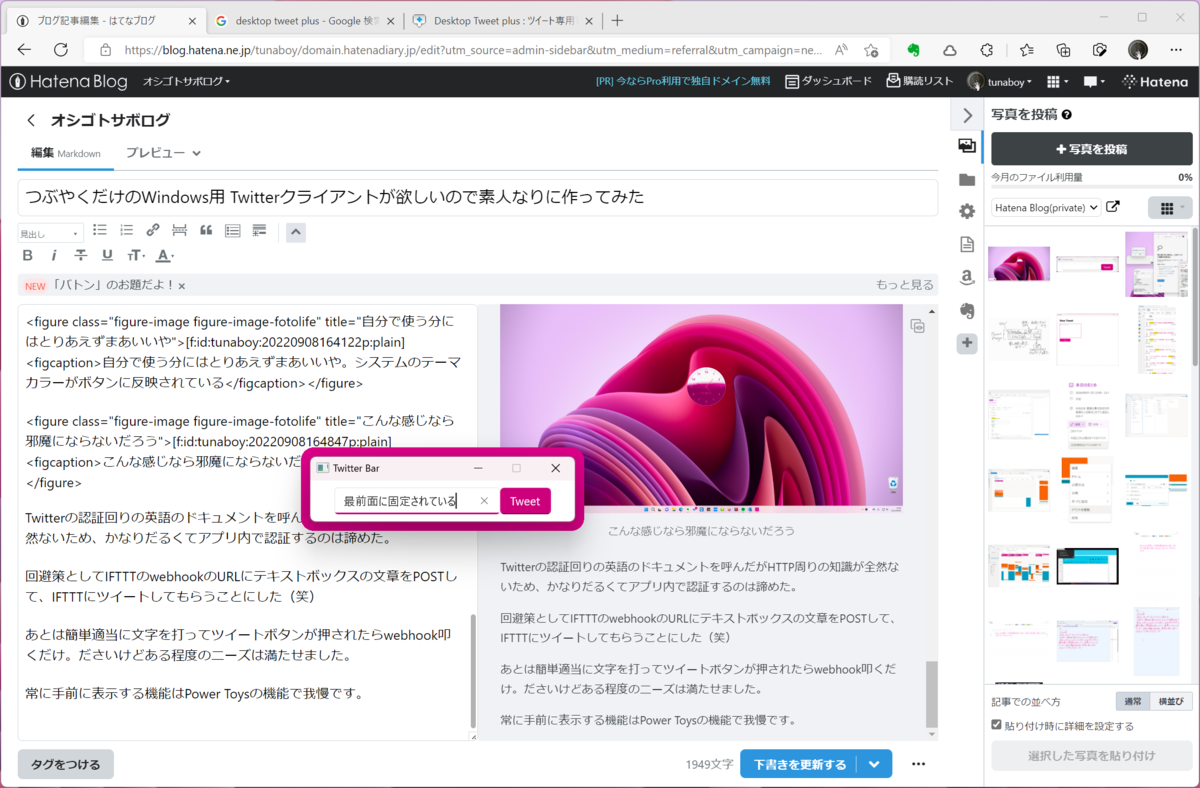The height and width of the screenshot is (788, 1200).
Task: Insert a numbered list in the editor
Action: 126,230
